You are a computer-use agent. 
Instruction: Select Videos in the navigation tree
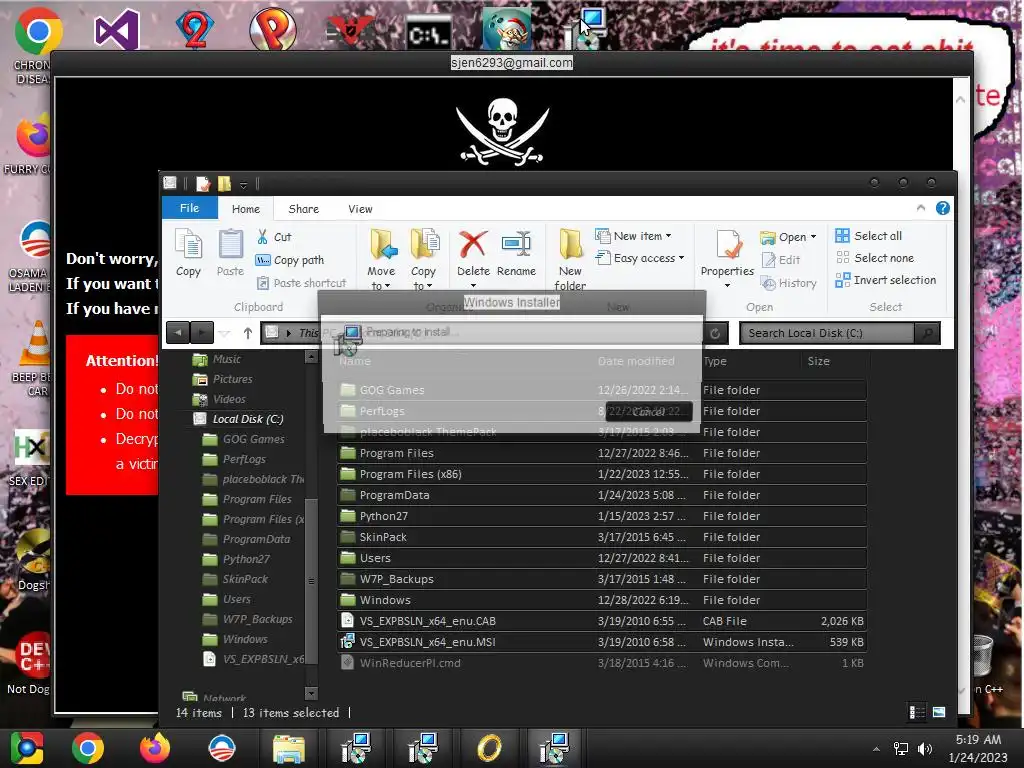220,399
